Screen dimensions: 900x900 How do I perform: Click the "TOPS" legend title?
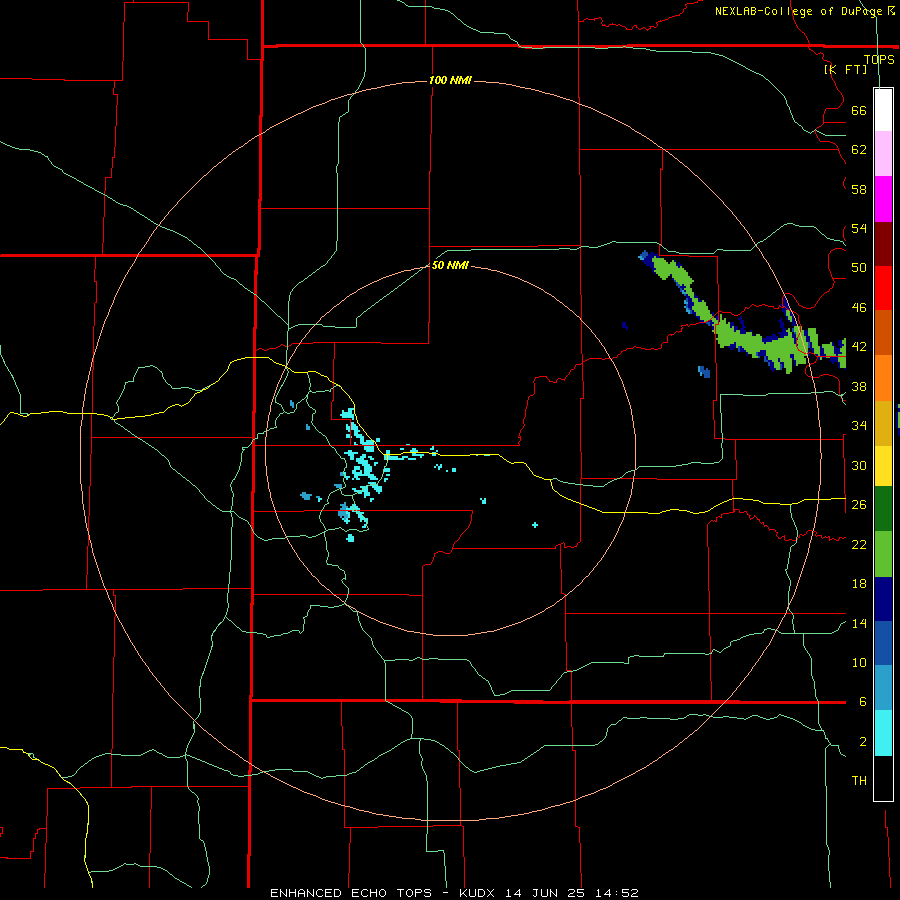tap(879, 59)
